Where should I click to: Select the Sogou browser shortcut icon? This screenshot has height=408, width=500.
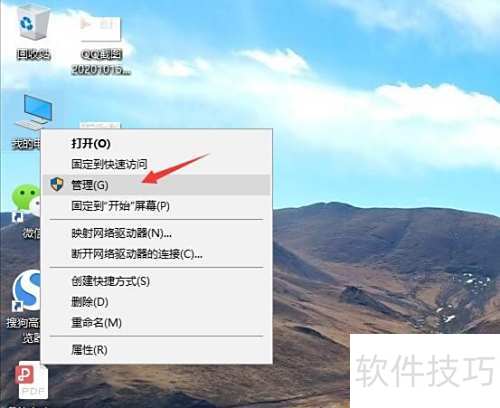click(27, 290)
